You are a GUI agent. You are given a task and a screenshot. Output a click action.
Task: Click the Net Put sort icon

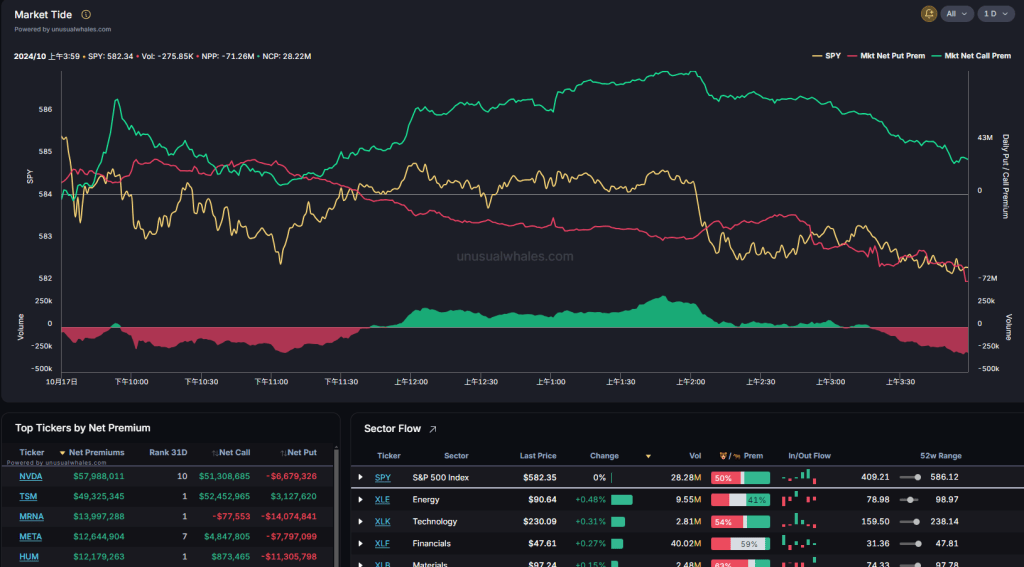point(284,453)
